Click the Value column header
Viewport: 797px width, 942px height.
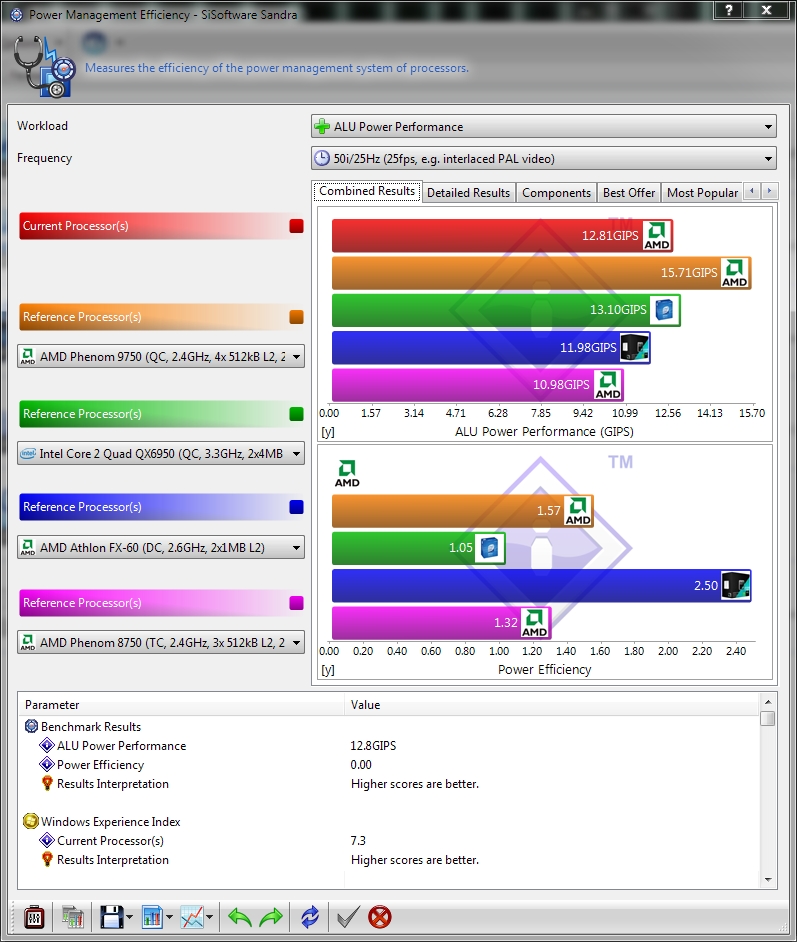tap(552, 705)
